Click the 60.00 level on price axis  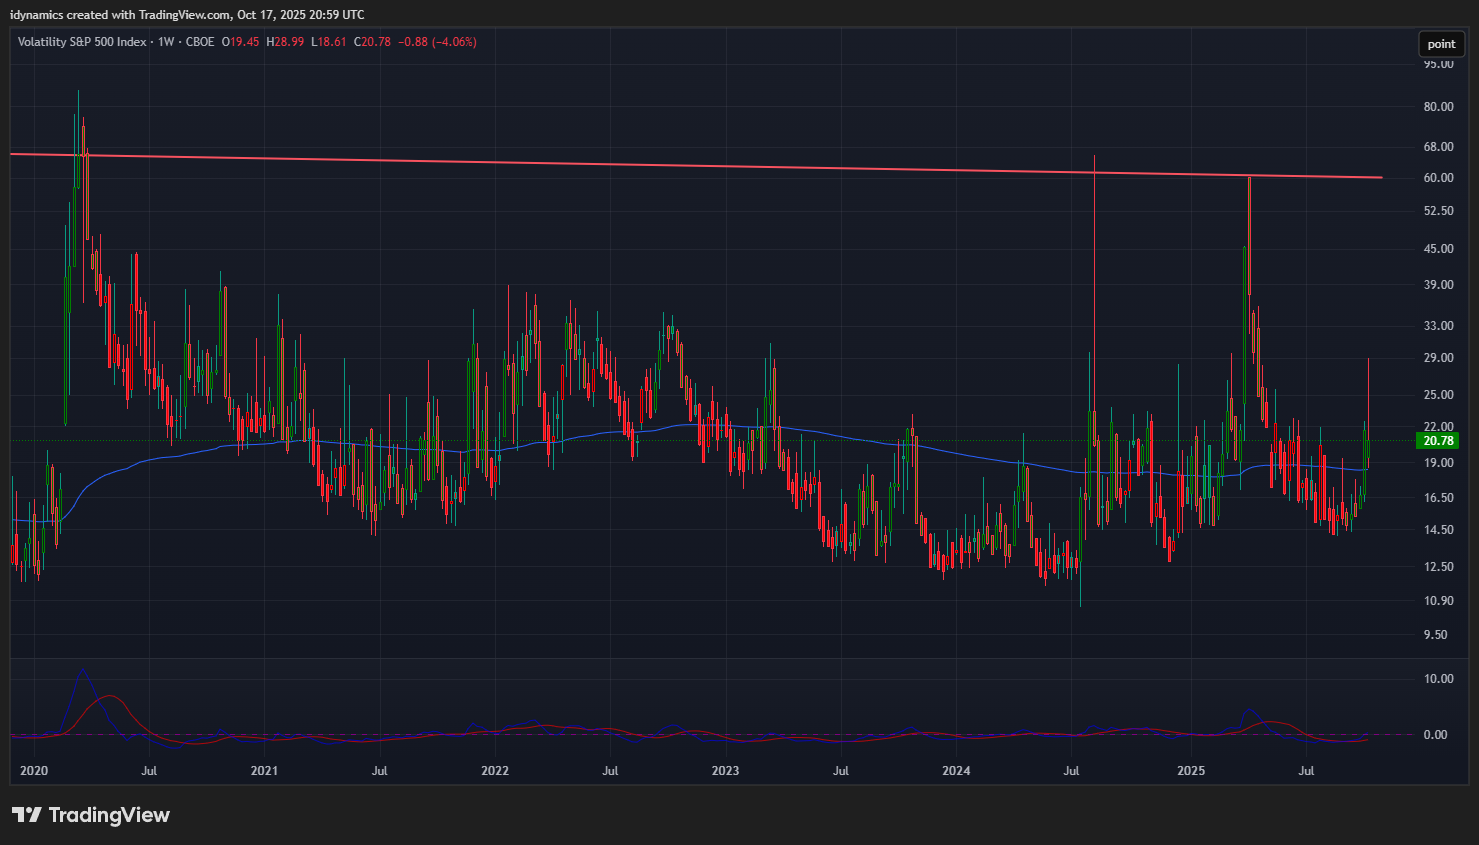(x=1438, y=178)
